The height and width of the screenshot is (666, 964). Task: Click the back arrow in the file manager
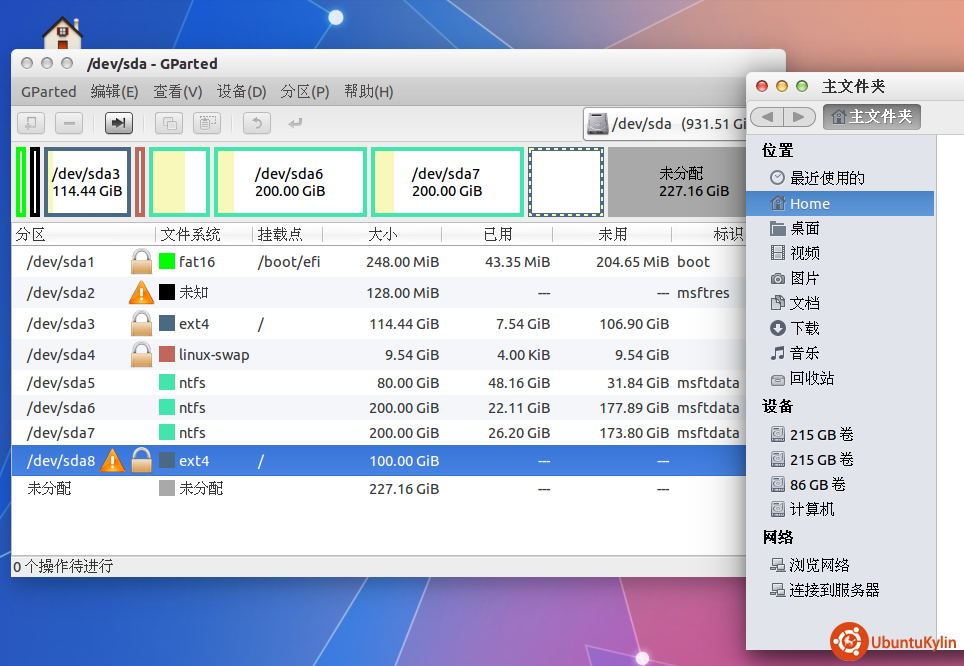767,117
